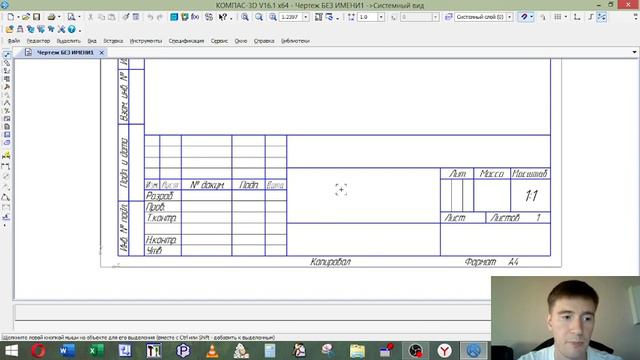Image resolution: width=640 pixels, height=360 pixels.
Task: Select the percent-sign tool in left panel
Action: (7, 111)
